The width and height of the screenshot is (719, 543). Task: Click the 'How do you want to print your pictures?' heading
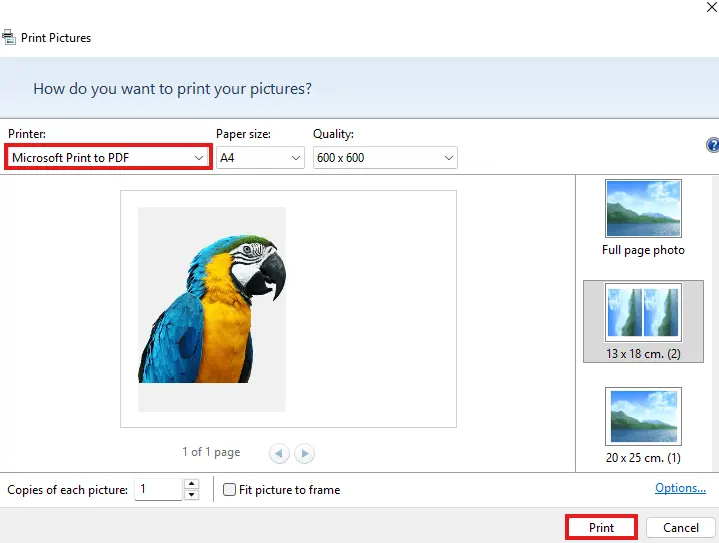point(172,88)
